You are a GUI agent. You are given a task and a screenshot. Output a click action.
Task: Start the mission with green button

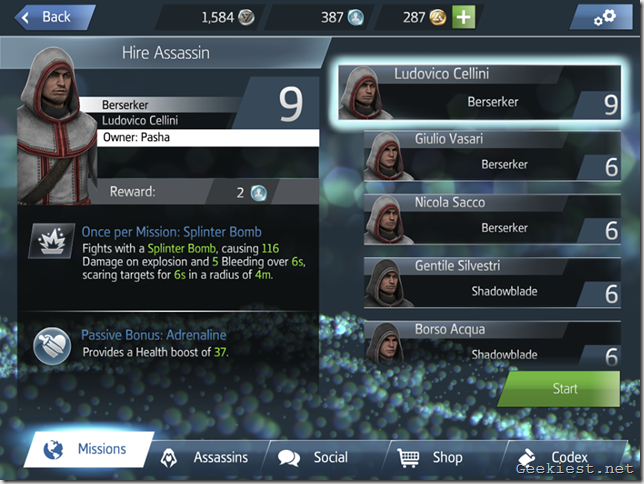point(559,389)
